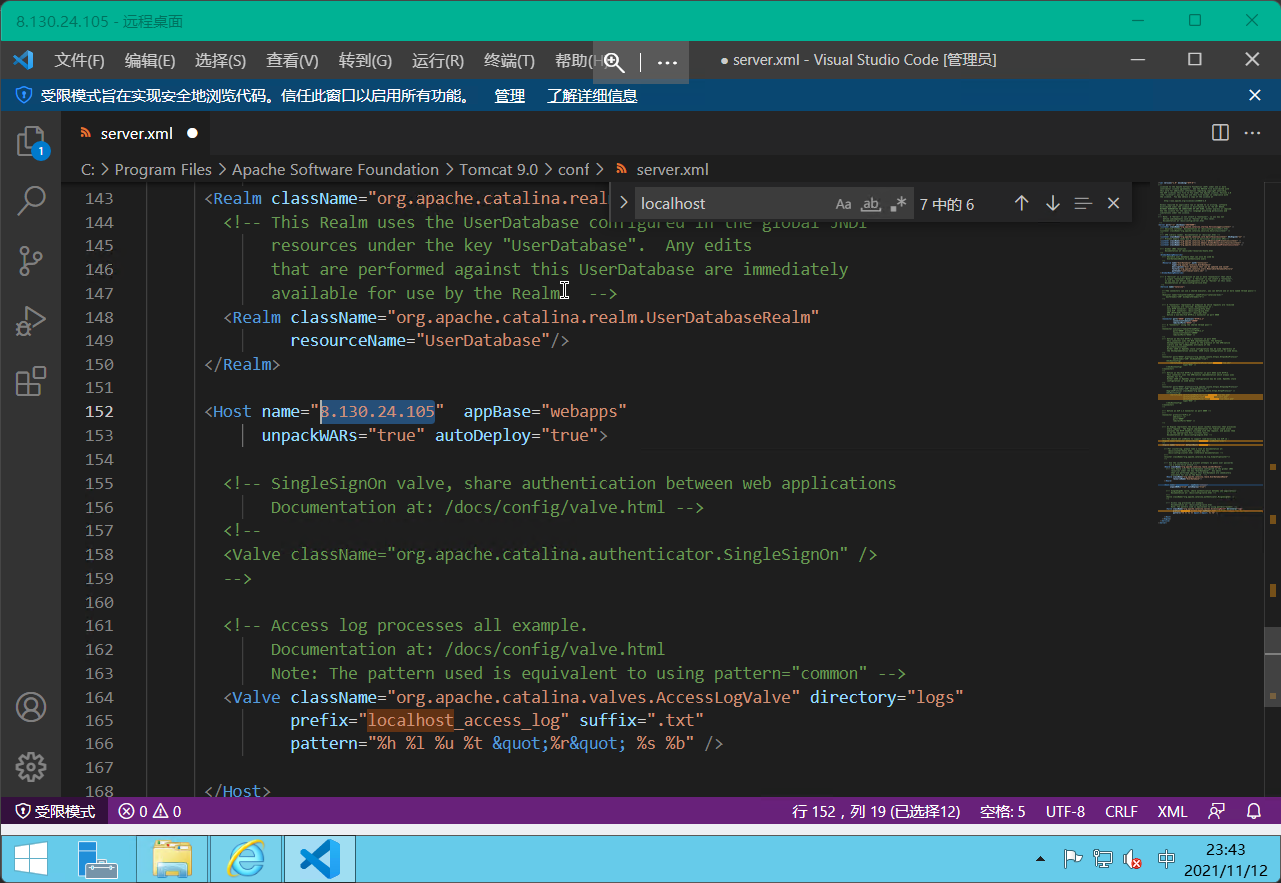Open 编辑(E) menu

click(x=150, y=61)
